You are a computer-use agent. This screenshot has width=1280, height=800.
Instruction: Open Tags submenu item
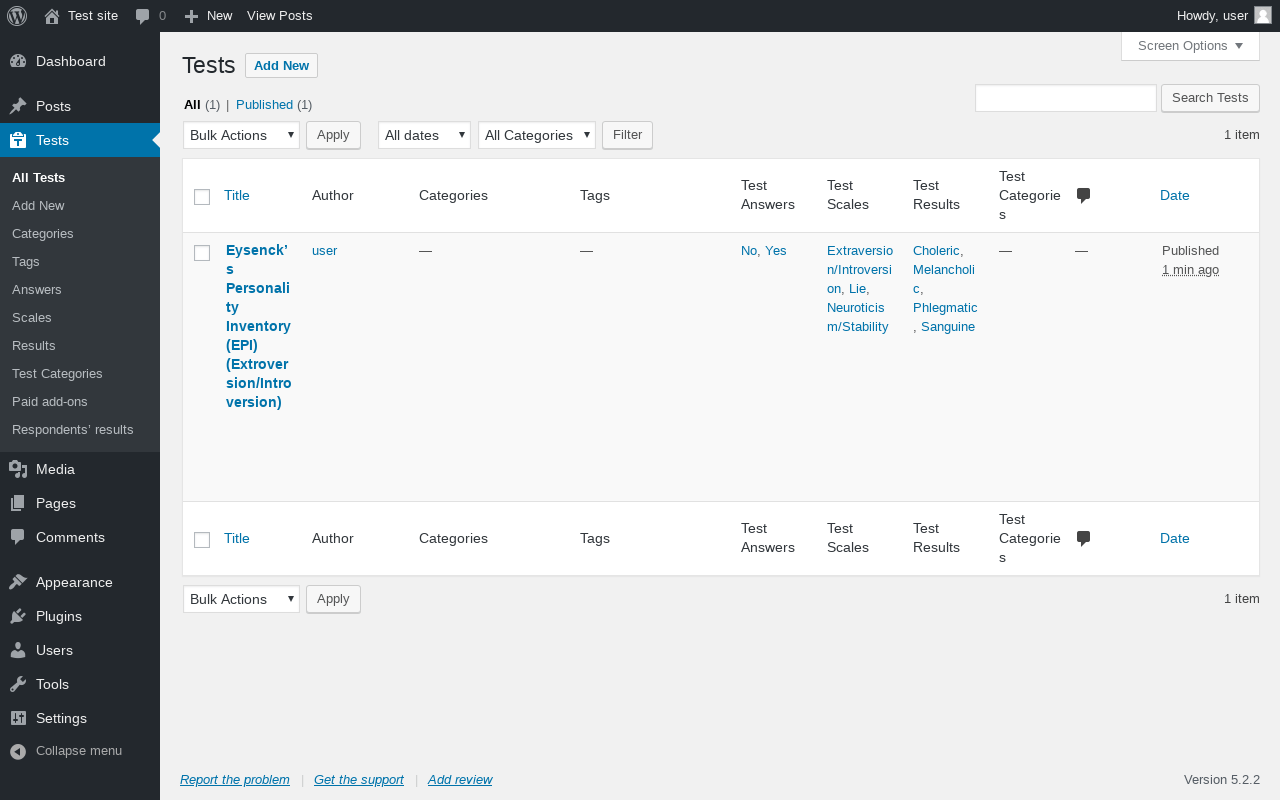pyautogui.click(x=26, y=261)
